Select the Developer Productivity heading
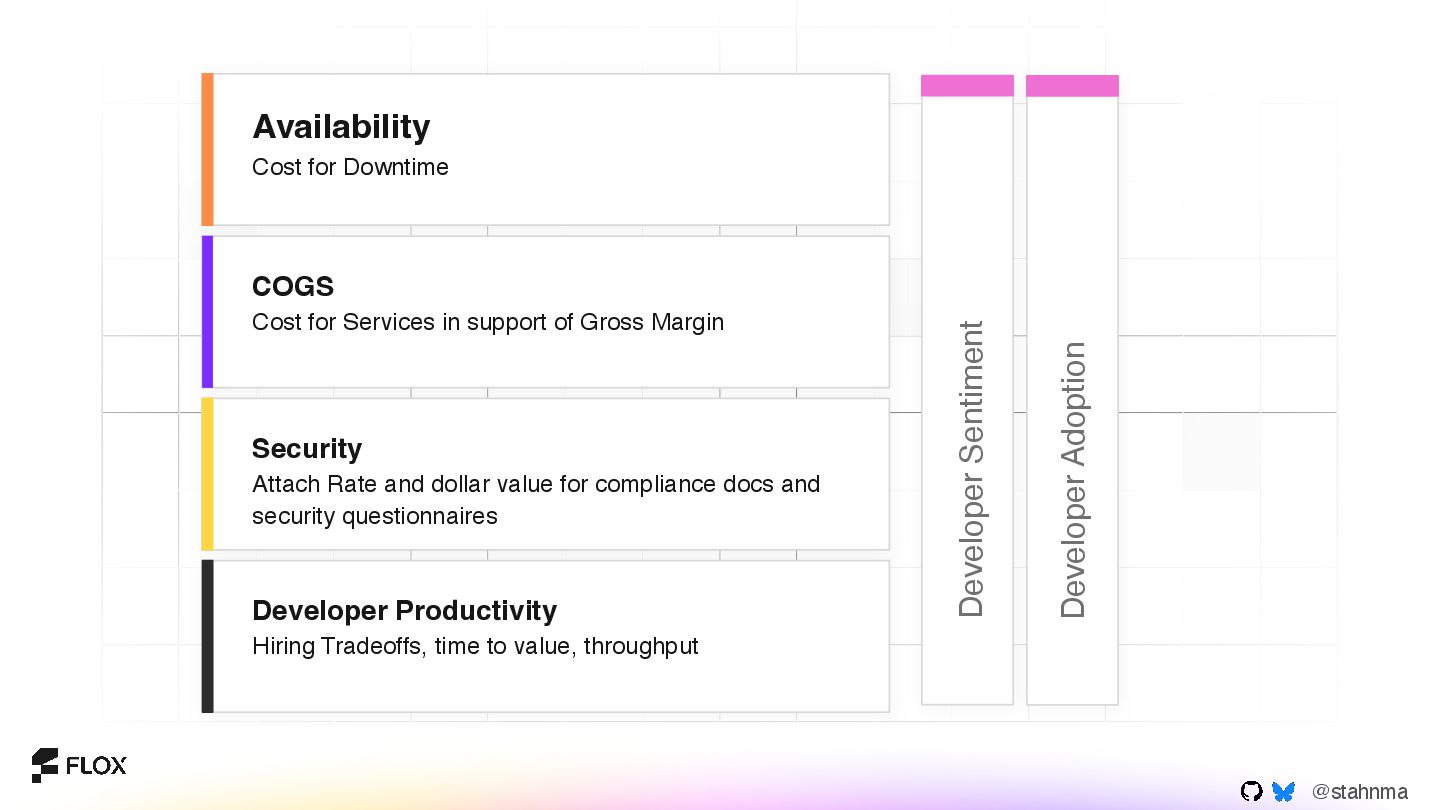Screen dimensions: 1440x810 point(404,610)
